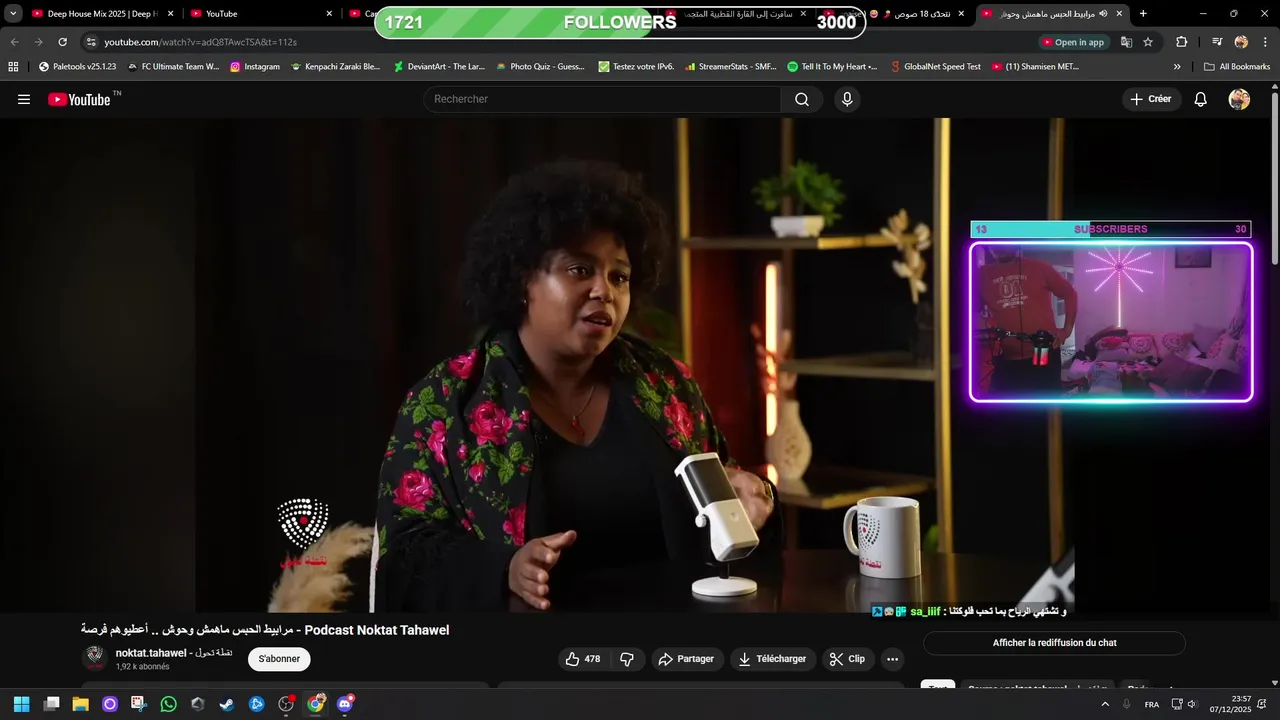Bookmark this tab with the star
This screenshot has height=720, width=1280.
coord(1148,42)
